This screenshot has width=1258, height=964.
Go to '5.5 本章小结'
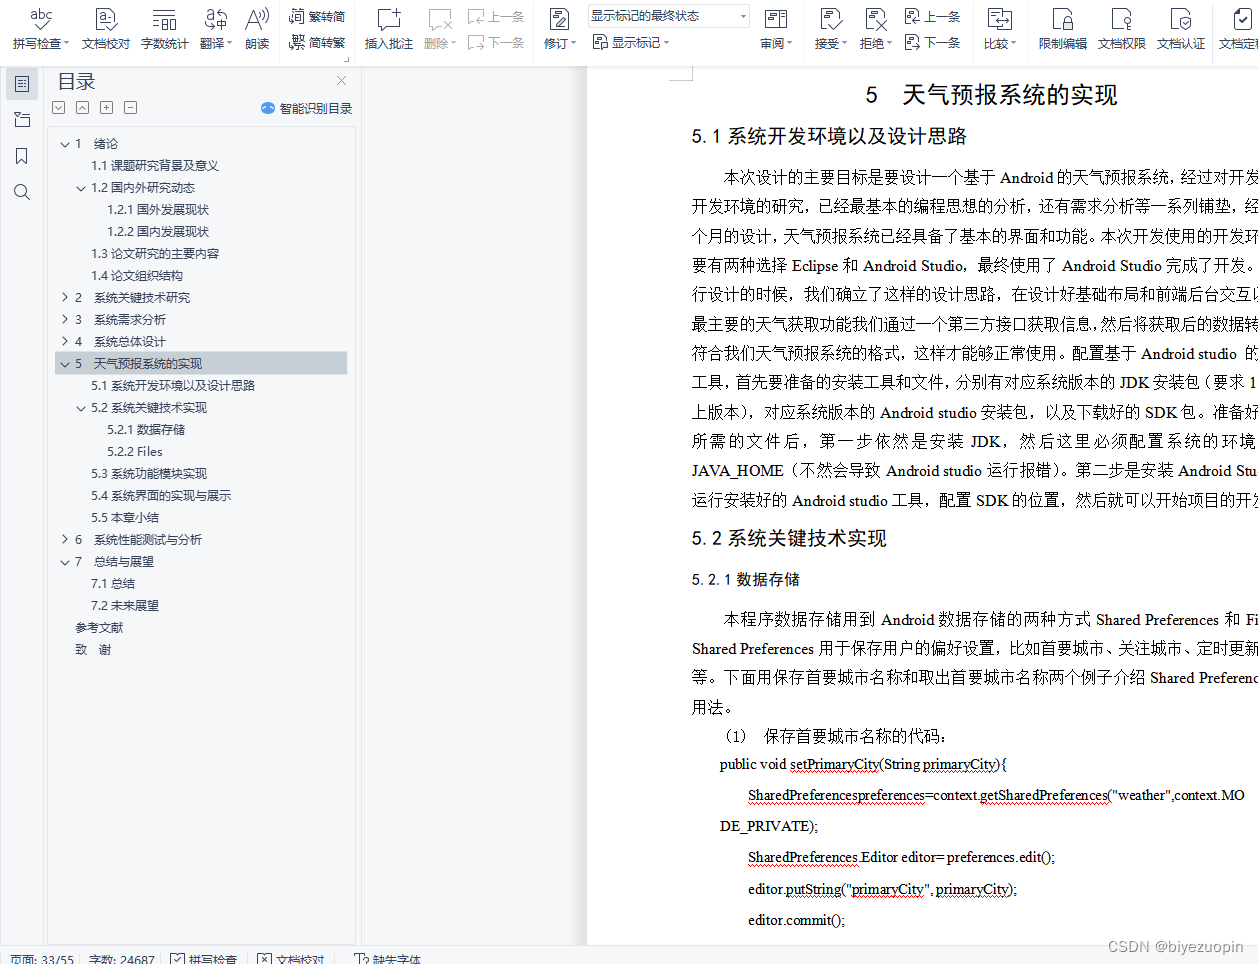click(x=125, y=518)
